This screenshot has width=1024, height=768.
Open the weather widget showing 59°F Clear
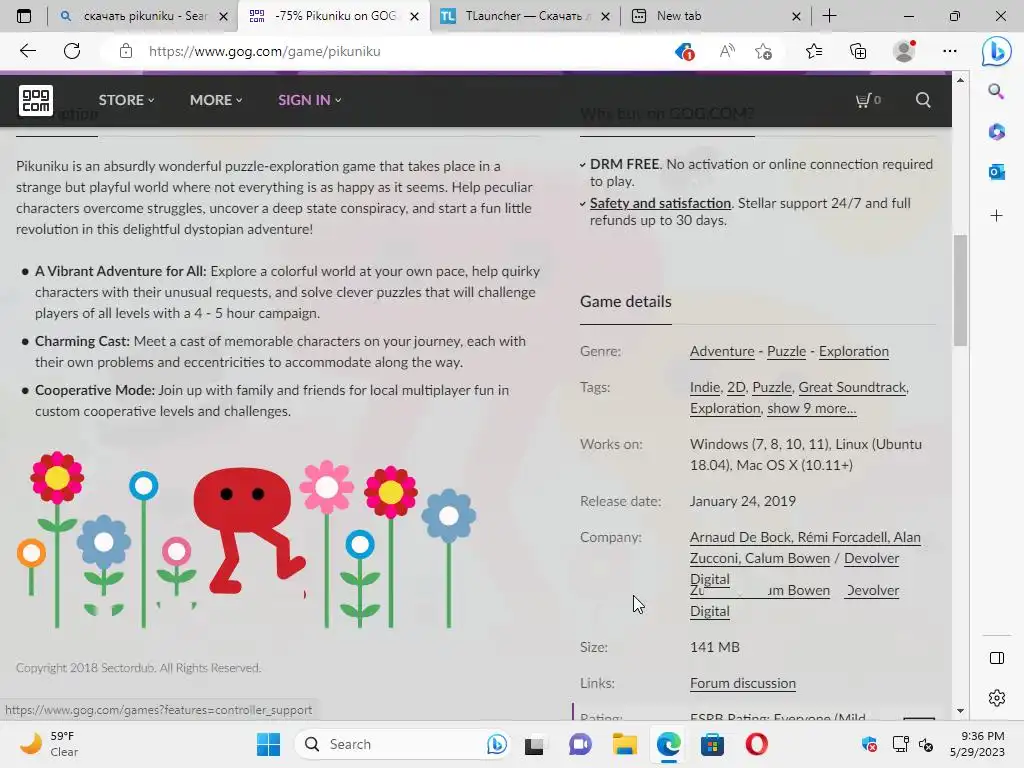tap(49, 744)
